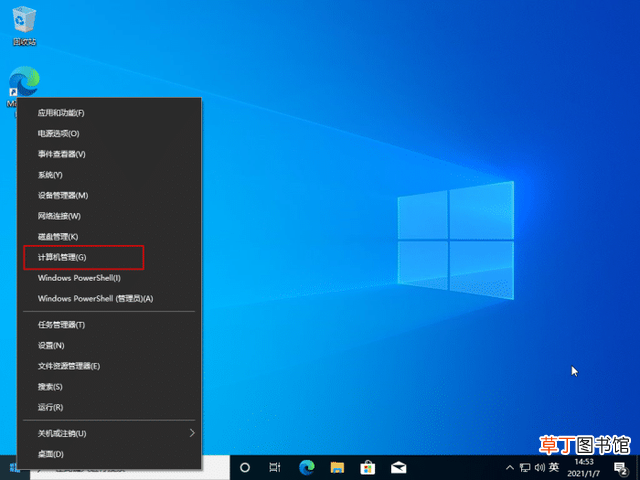
Task: Open volume control tray icon
Action: (x=540, y=467)
